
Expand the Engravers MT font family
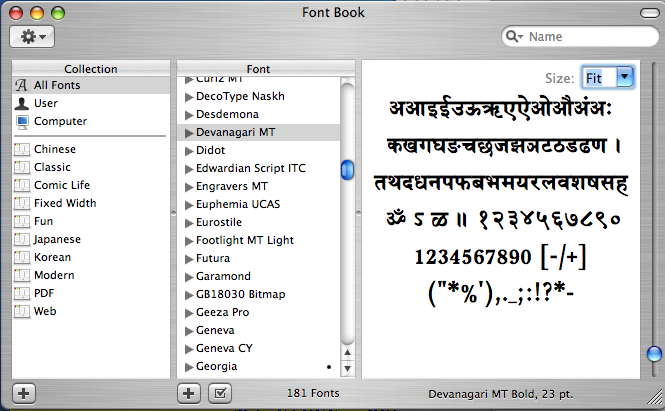(189, 187)
